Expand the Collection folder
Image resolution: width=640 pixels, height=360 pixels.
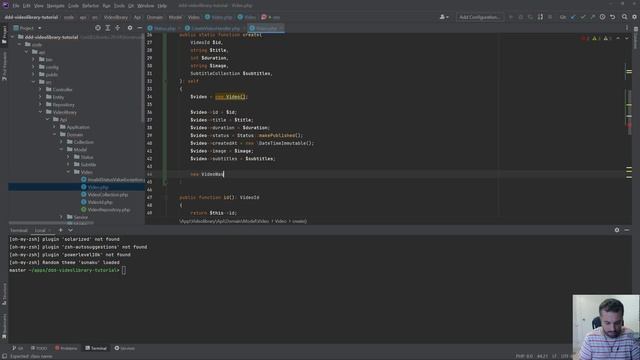click(61, 142)
